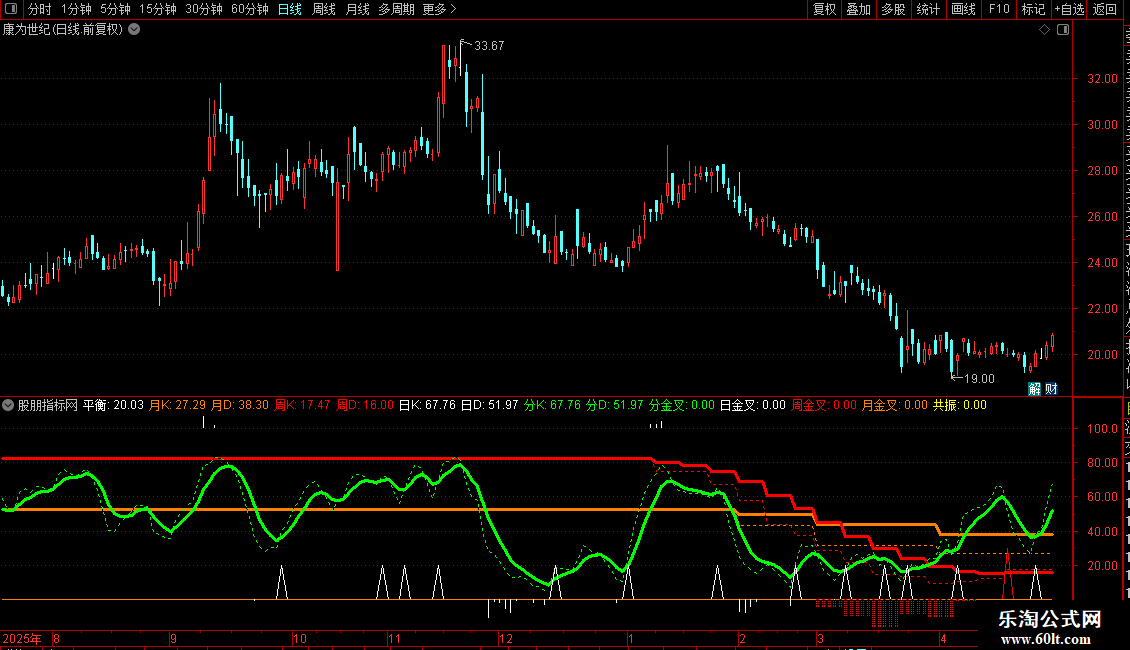Image resolution: width=1130 pixels, height=650 pixels.
Task: Switch to 分时 intraday view
Action: 40,9
